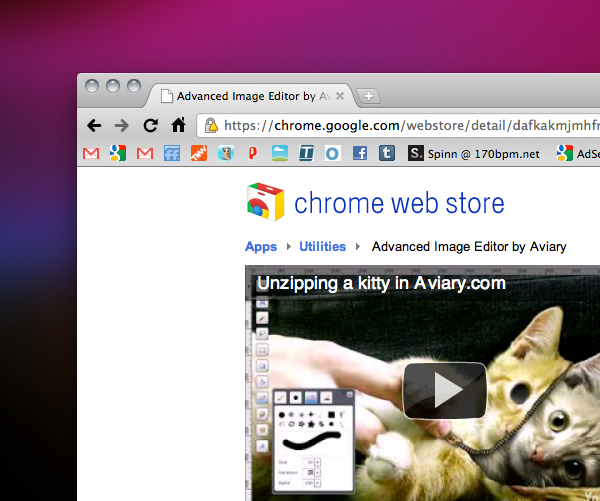Click the forward navigation arrow
Viewport: 600px width, 501px height.
click(x=122, y=125)
